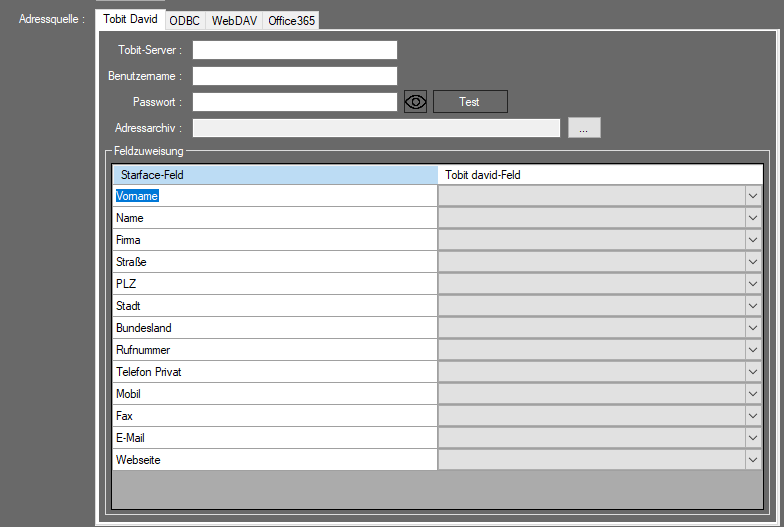
Task: Open the Straße field dropdown
Action: coord(753,262)
